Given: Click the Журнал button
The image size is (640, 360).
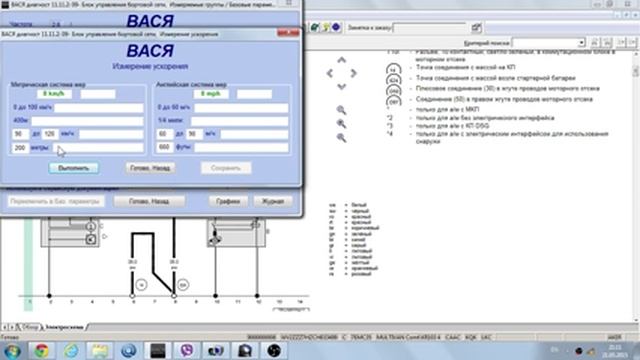Looking at the screenshot, I should pyautogui.click(x=273, y=201).
